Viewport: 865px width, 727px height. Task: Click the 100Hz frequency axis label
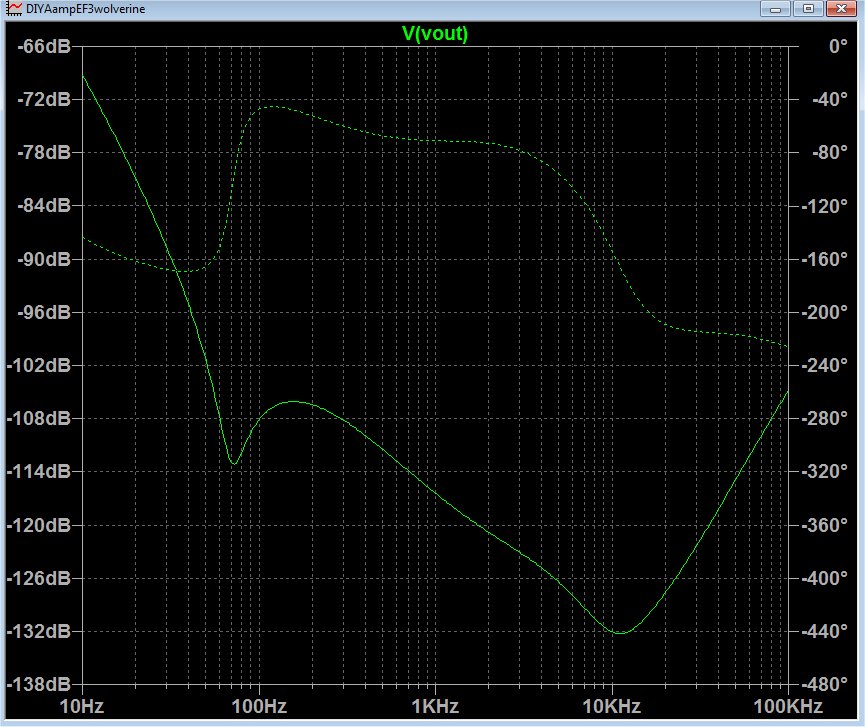(x=259, y=707)
